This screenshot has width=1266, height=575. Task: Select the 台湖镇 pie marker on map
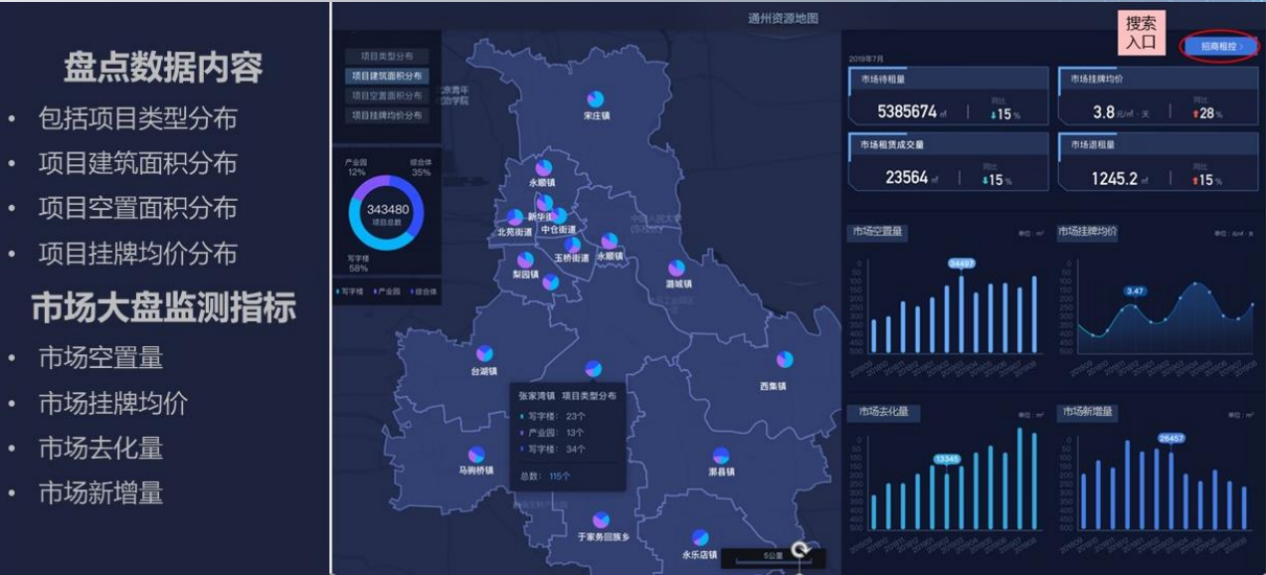pos(485,354)
